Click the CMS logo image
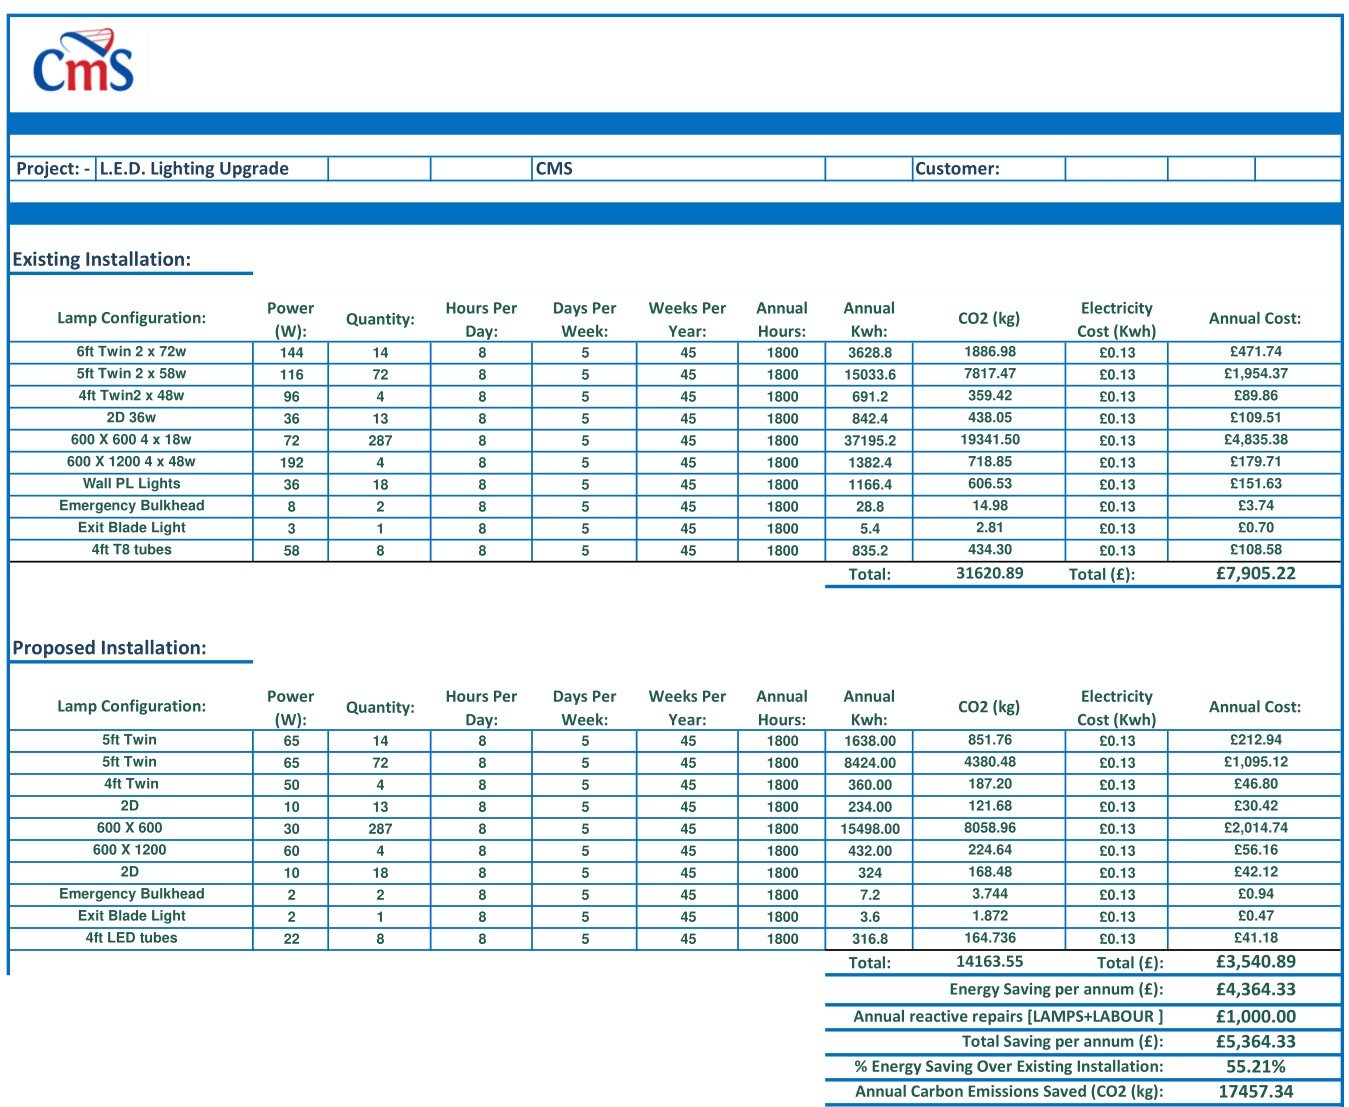Viewport: 1349px width, 1107px height. [x=83, y=61]
